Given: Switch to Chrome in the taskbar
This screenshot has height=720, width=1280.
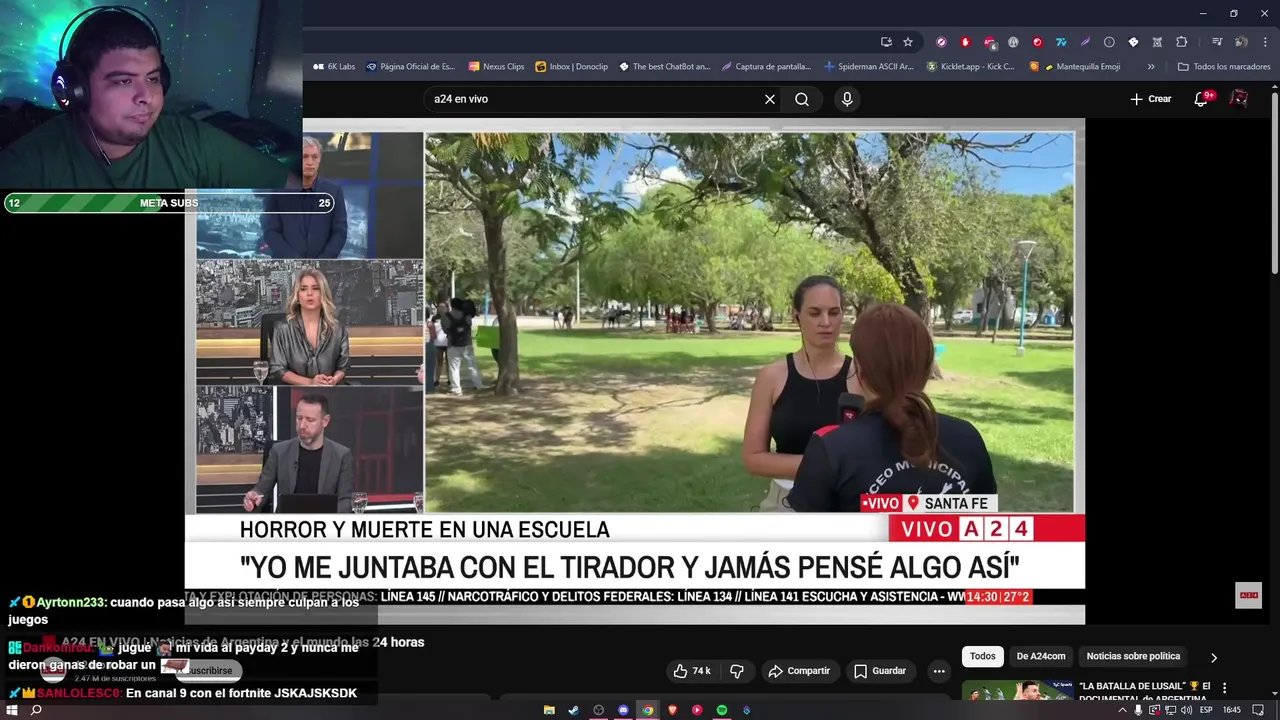Looking at the screenshot, I should [x=648, y=710].
